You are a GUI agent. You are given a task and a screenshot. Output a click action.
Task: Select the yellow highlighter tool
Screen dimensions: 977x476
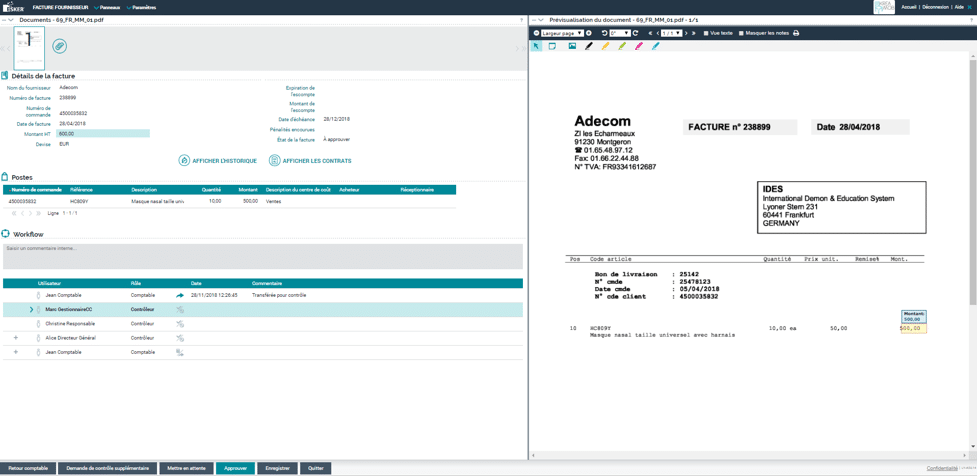(x=605, y=46)
